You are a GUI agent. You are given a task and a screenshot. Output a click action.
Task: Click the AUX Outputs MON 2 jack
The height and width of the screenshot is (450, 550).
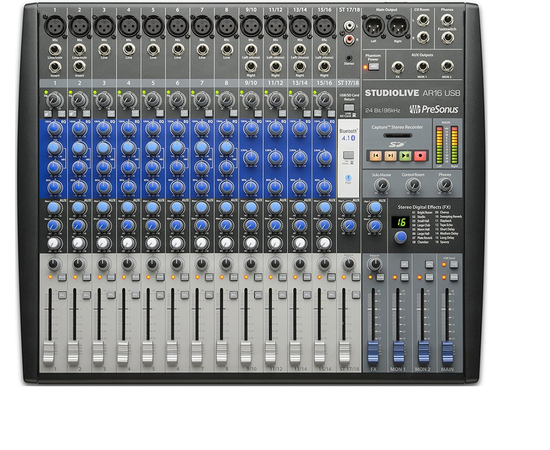coord(447,67)
